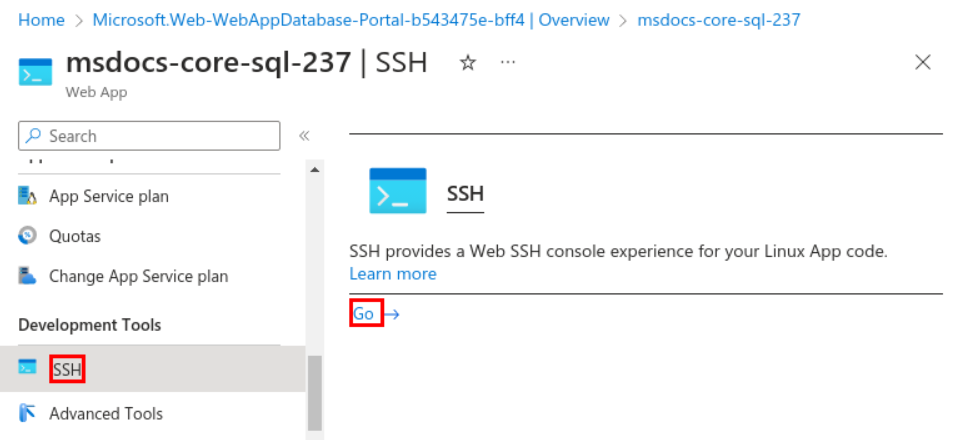Click the msdocs-core-sql-237 breadcrumb link

click(719, 20)
